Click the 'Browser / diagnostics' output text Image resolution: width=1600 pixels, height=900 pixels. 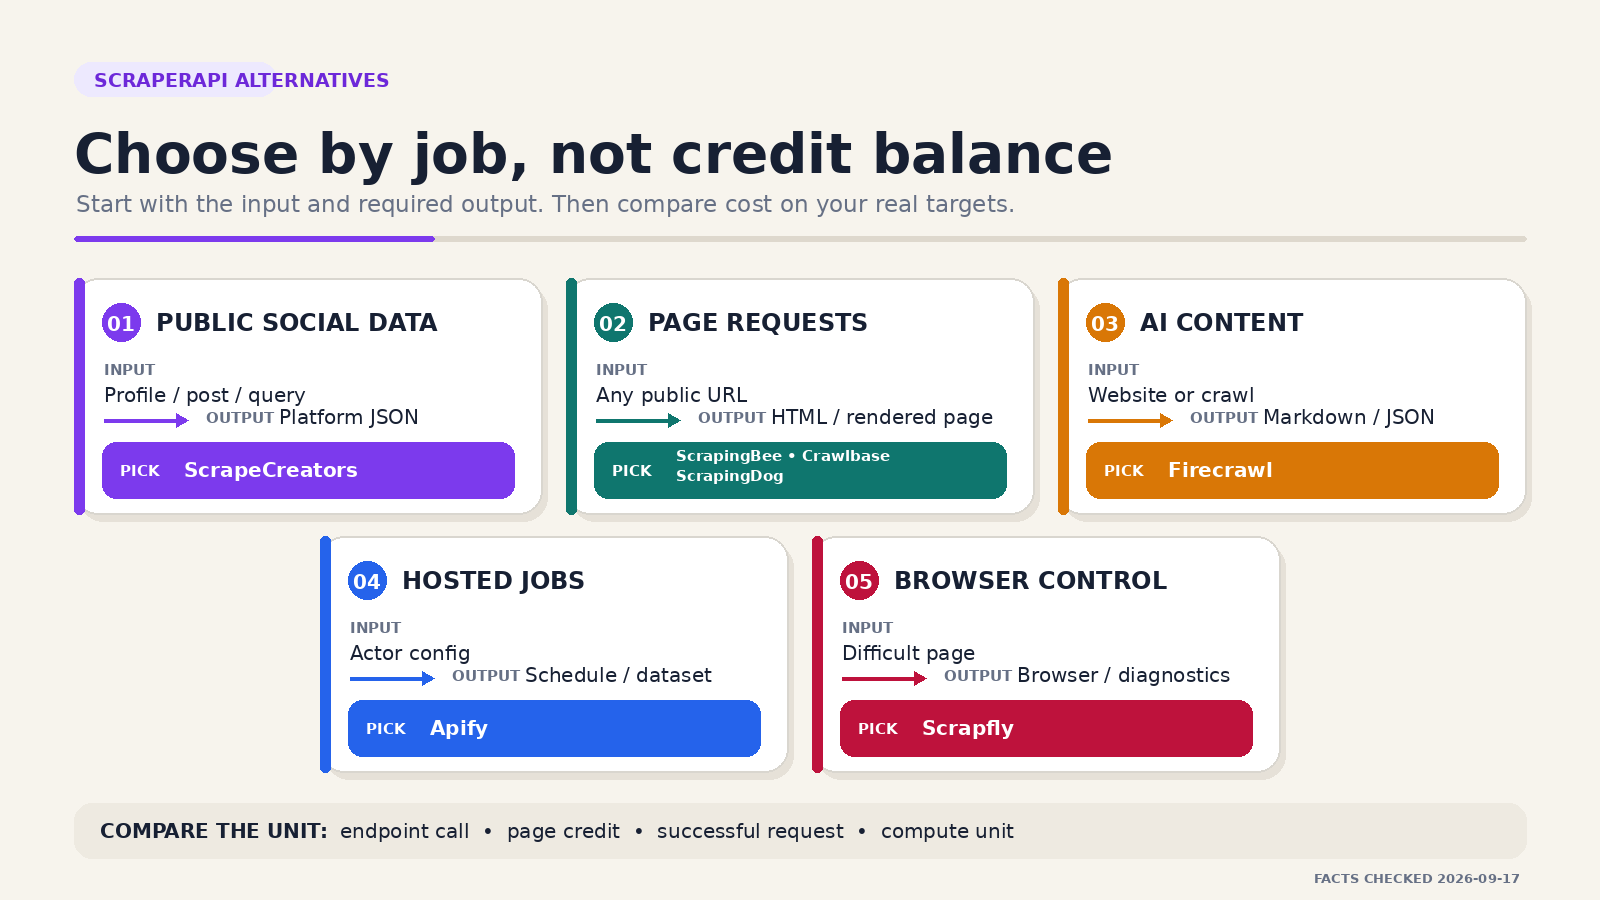pyautogui.click(x=1124, y=675)
